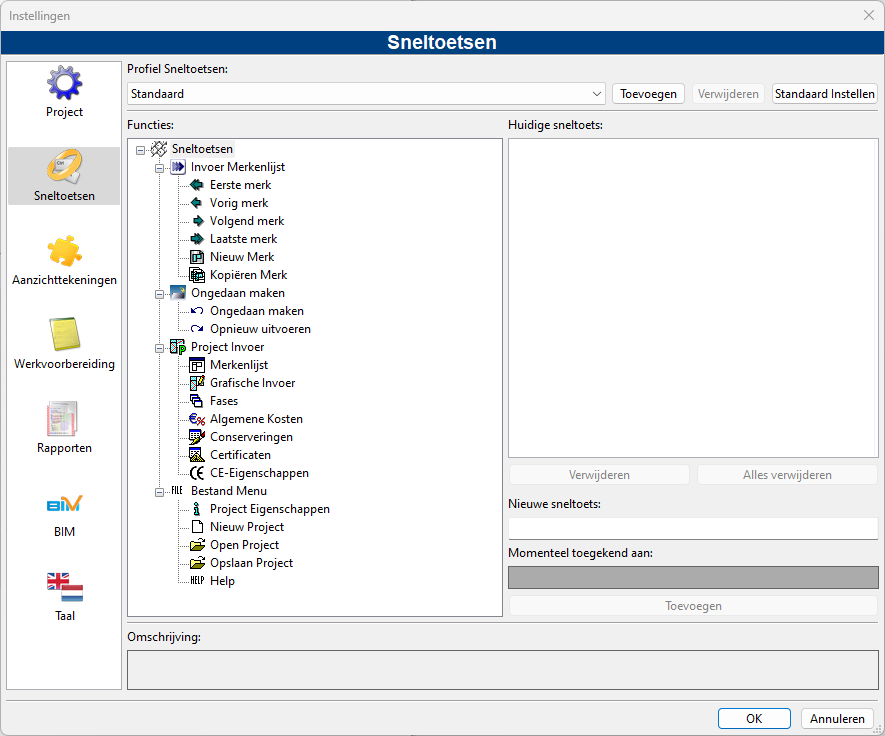
Task: Click the Kopiëren Merk function icon
Action: [196, 275]
